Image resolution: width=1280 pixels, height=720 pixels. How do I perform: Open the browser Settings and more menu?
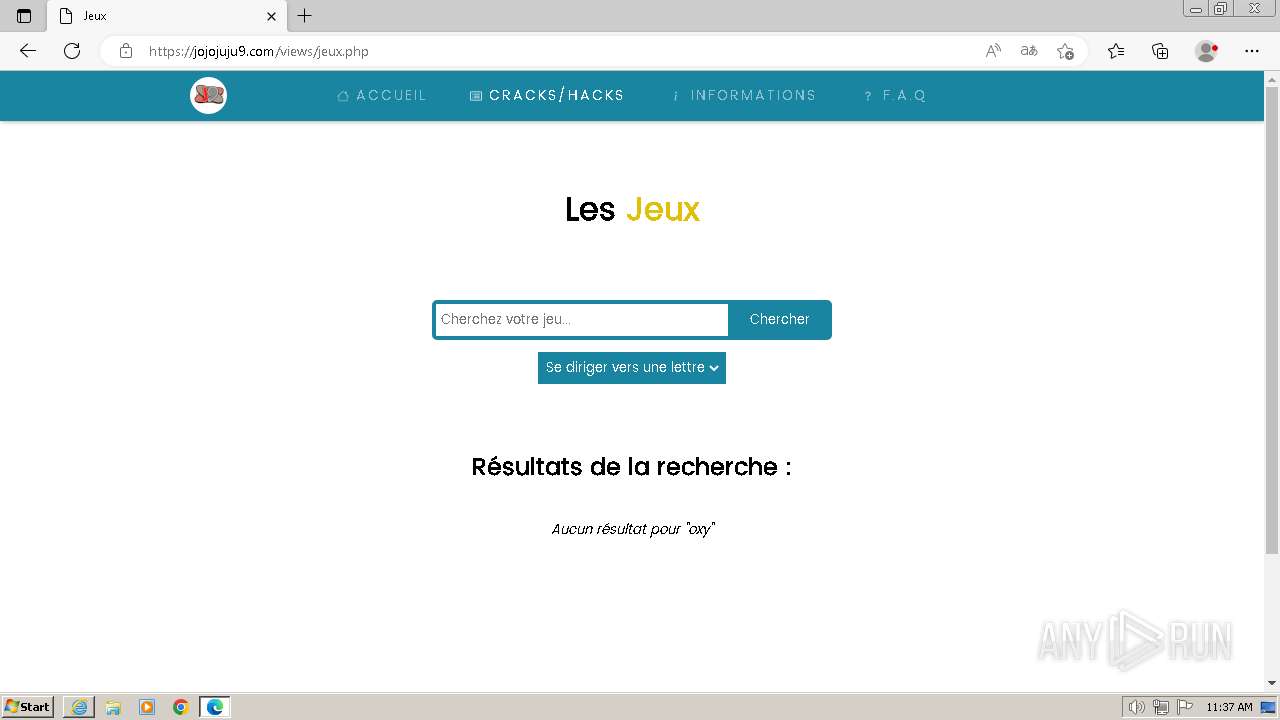[x=1252, y=51]
